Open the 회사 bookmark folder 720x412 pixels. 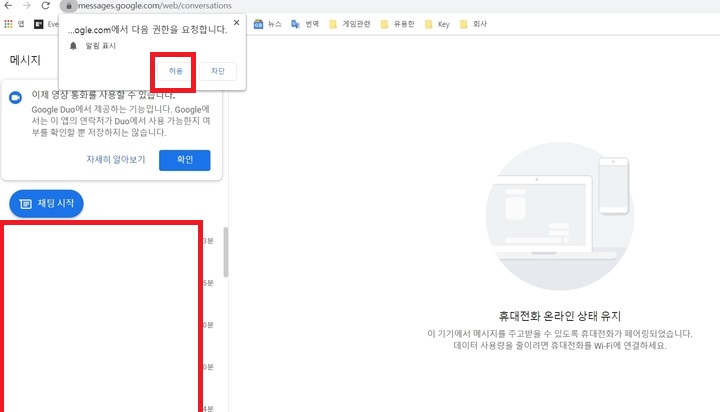(473, 24)
